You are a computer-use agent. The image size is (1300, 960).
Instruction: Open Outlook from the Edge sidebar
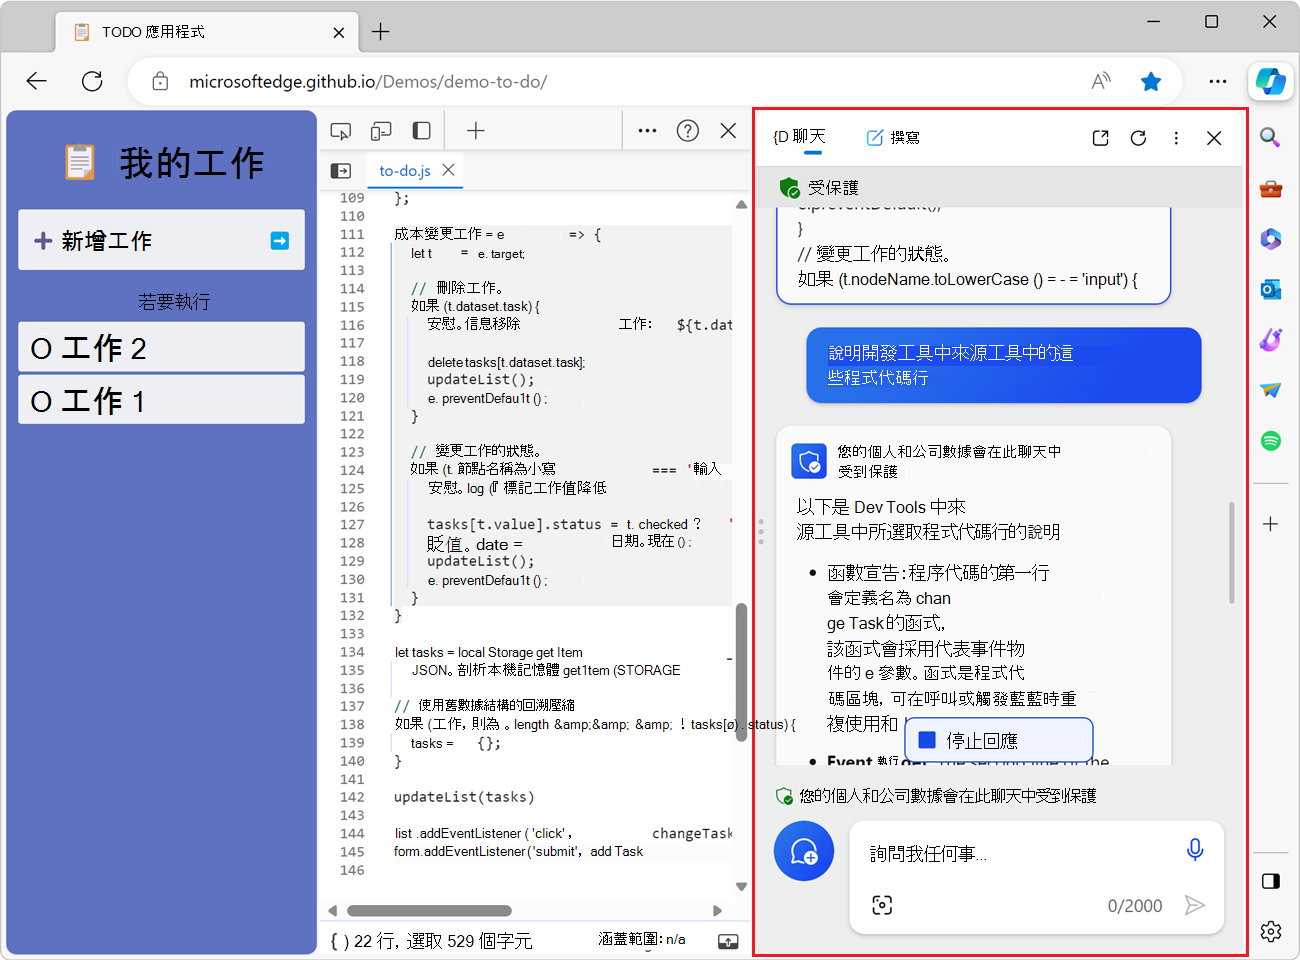click(1270, 289)
